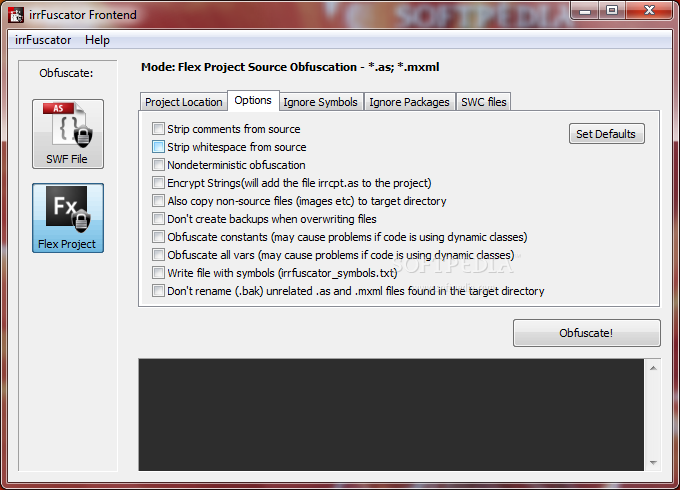This screenshot has height=490, width=680.
Task: Click inside the dark output log area
Action: click(x=391, y=415)
